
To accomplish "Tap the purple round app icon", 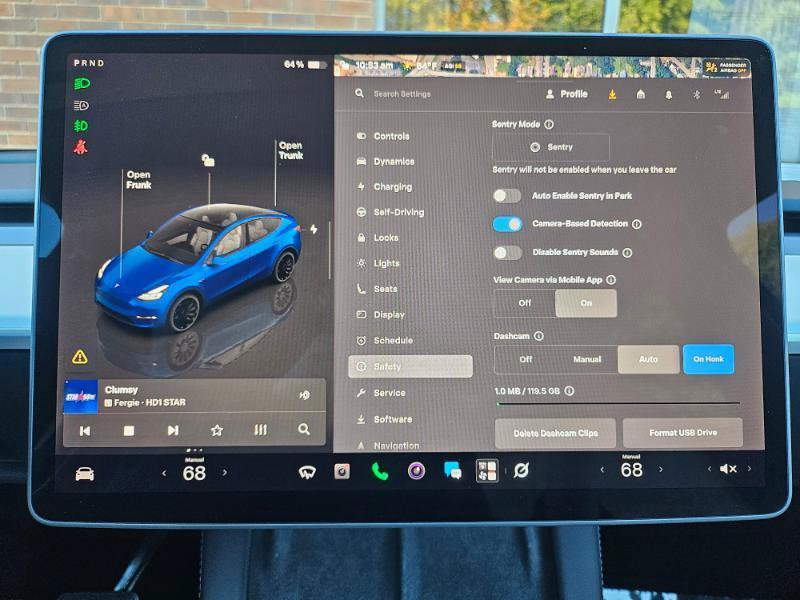I will [x=416, y=471].
